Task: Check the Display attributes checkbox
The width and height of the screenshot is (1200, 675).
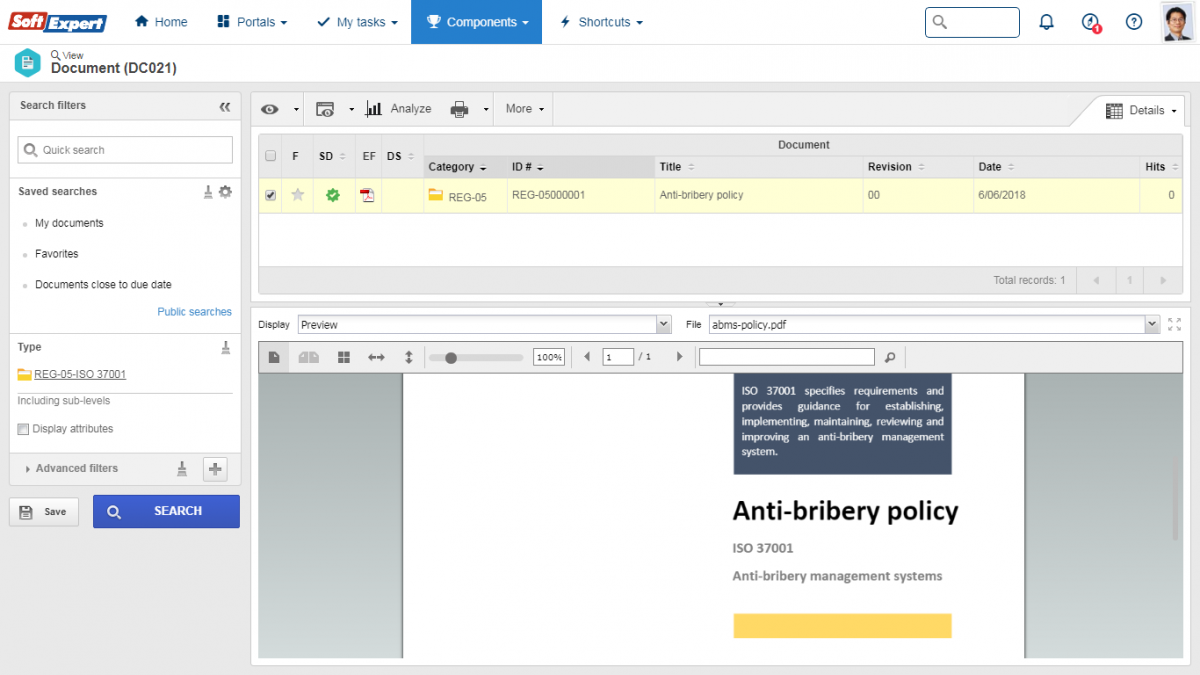Action: click(21, 428)
